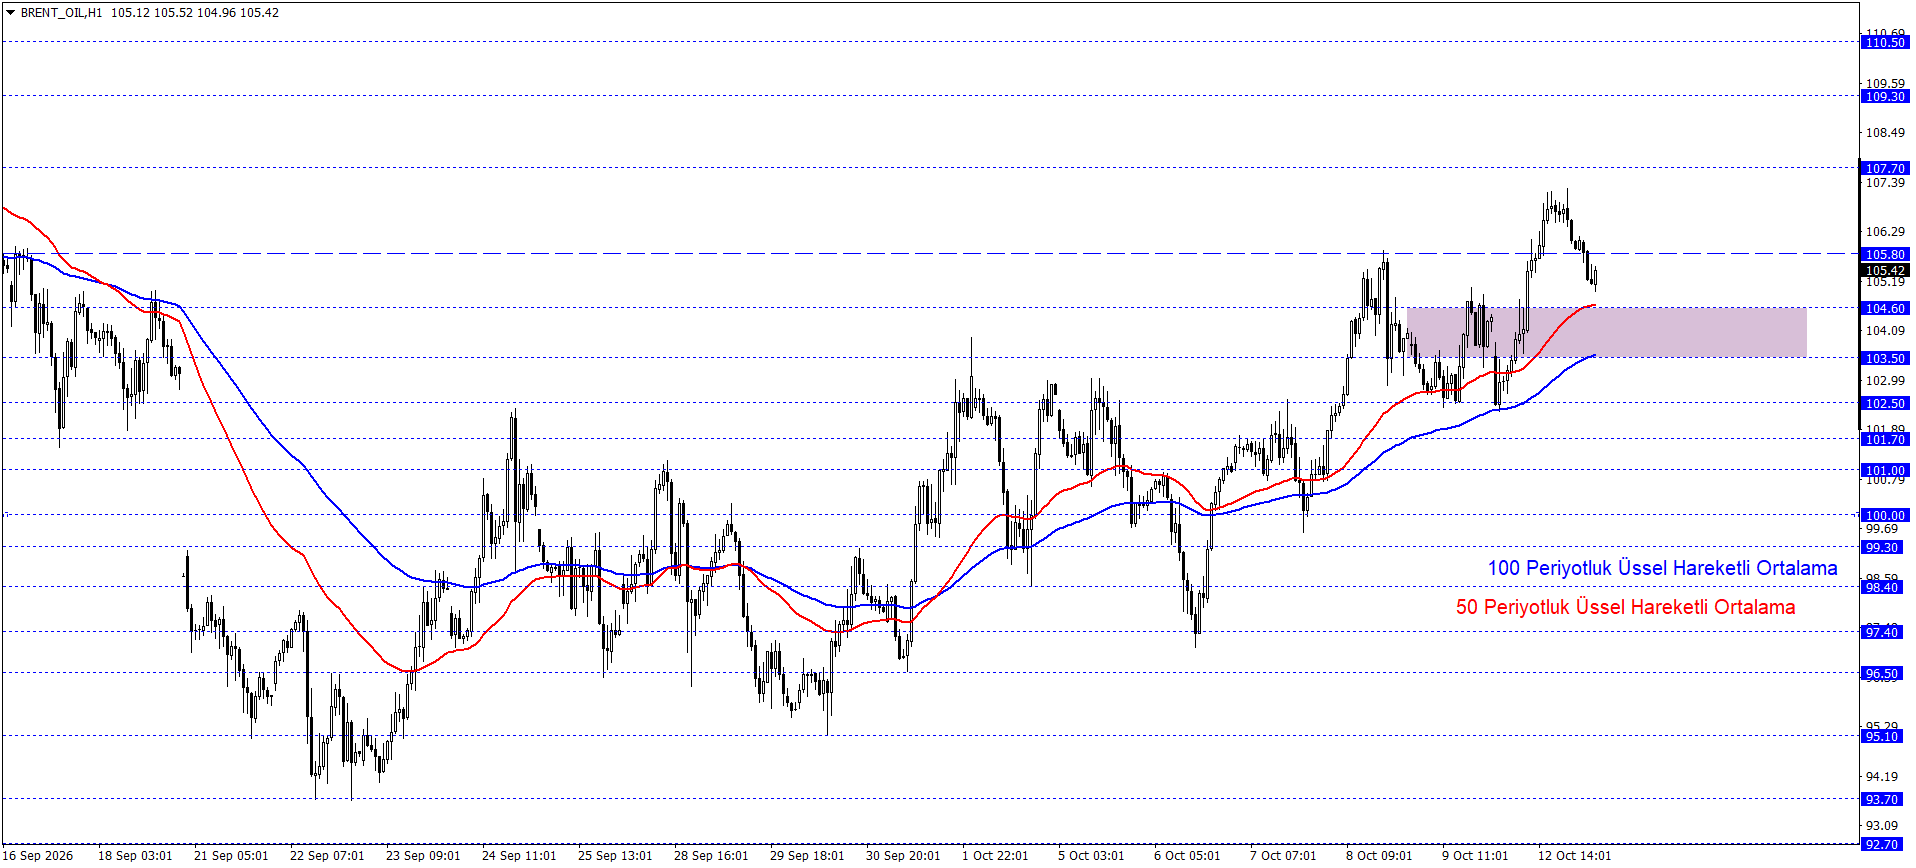Viewport: 1916px width, 868px height.
Task: Click the 109.30 price level label
Action: coord(1885,96)
